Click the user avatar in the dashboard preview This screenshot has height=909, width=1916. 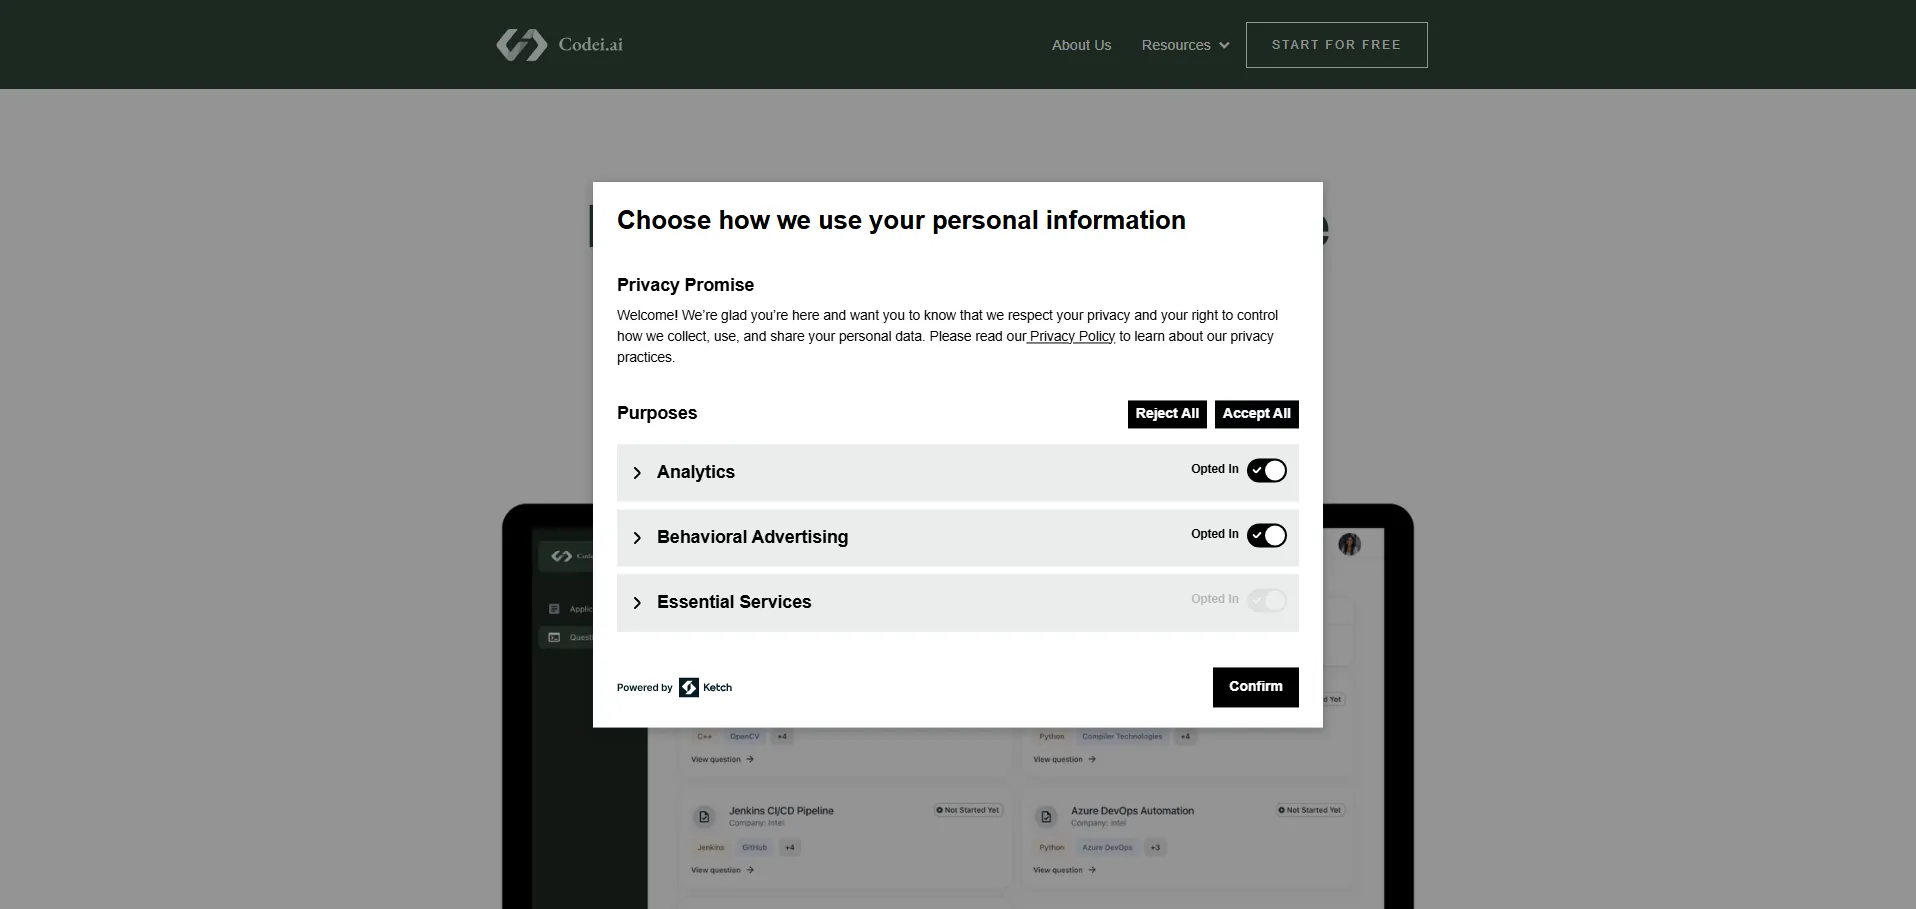1349,544
